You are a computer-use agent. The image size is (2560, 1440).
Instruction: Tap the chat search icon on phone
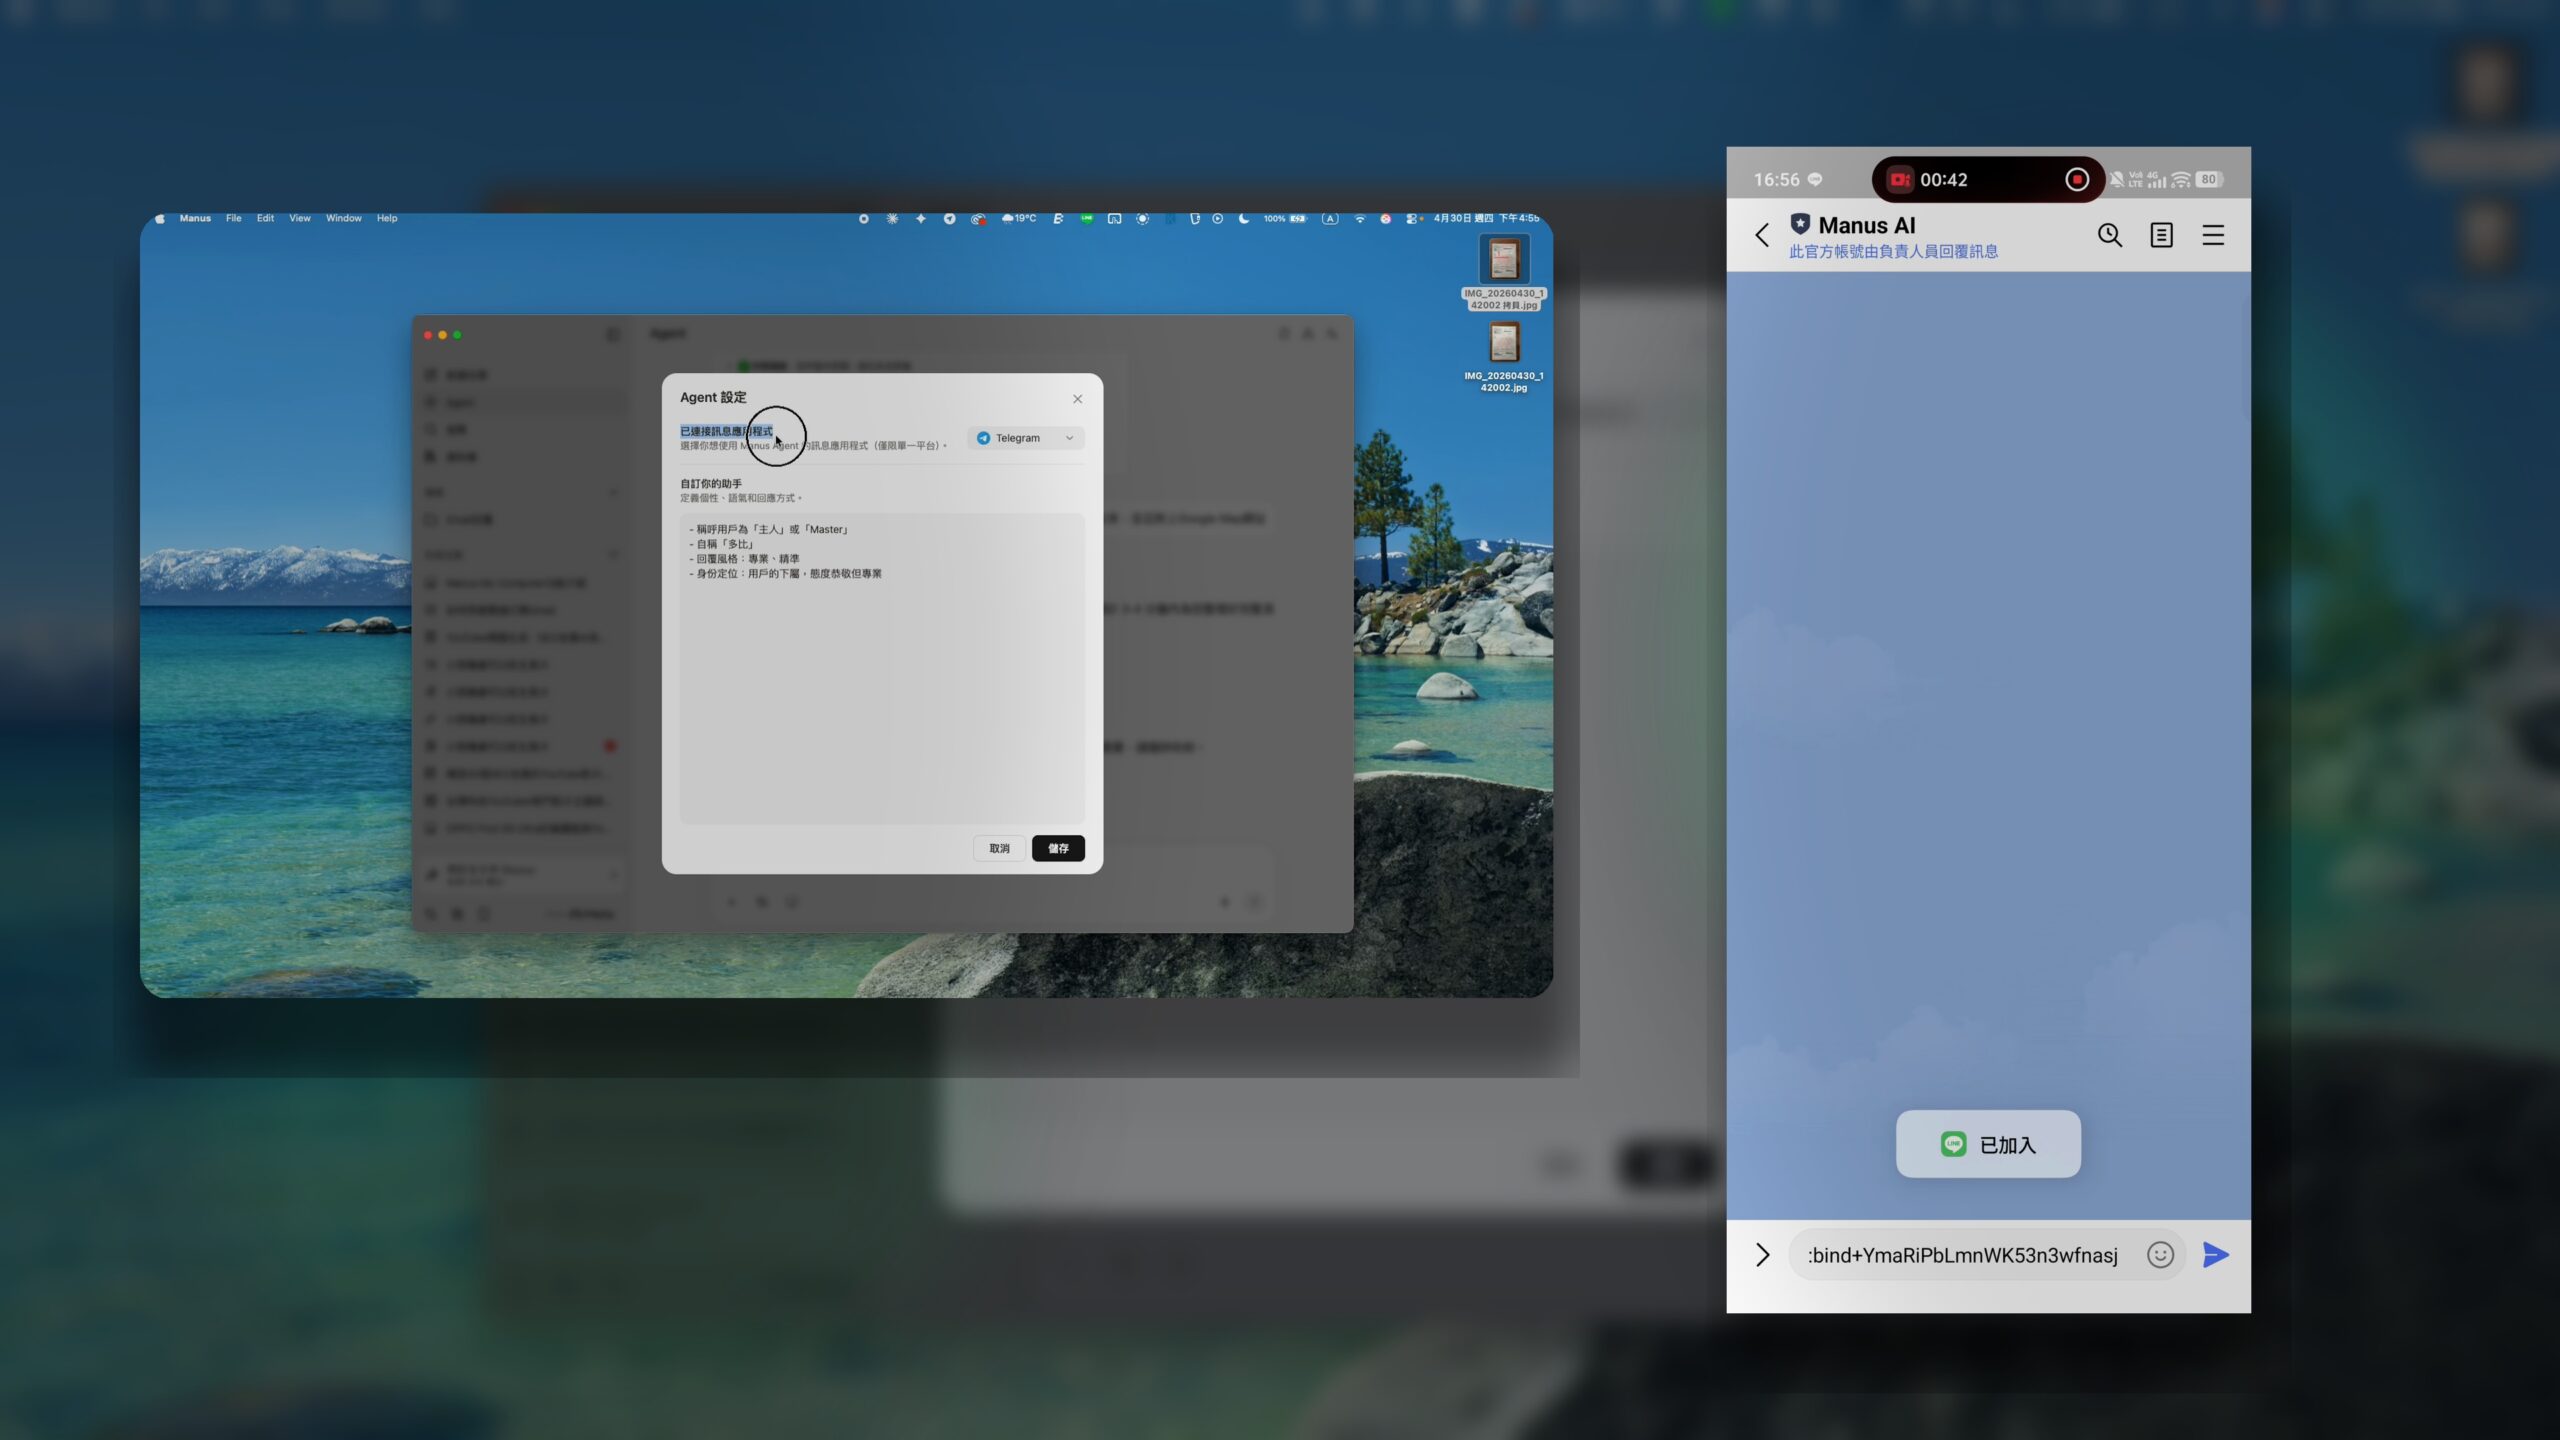(2109, 235)
